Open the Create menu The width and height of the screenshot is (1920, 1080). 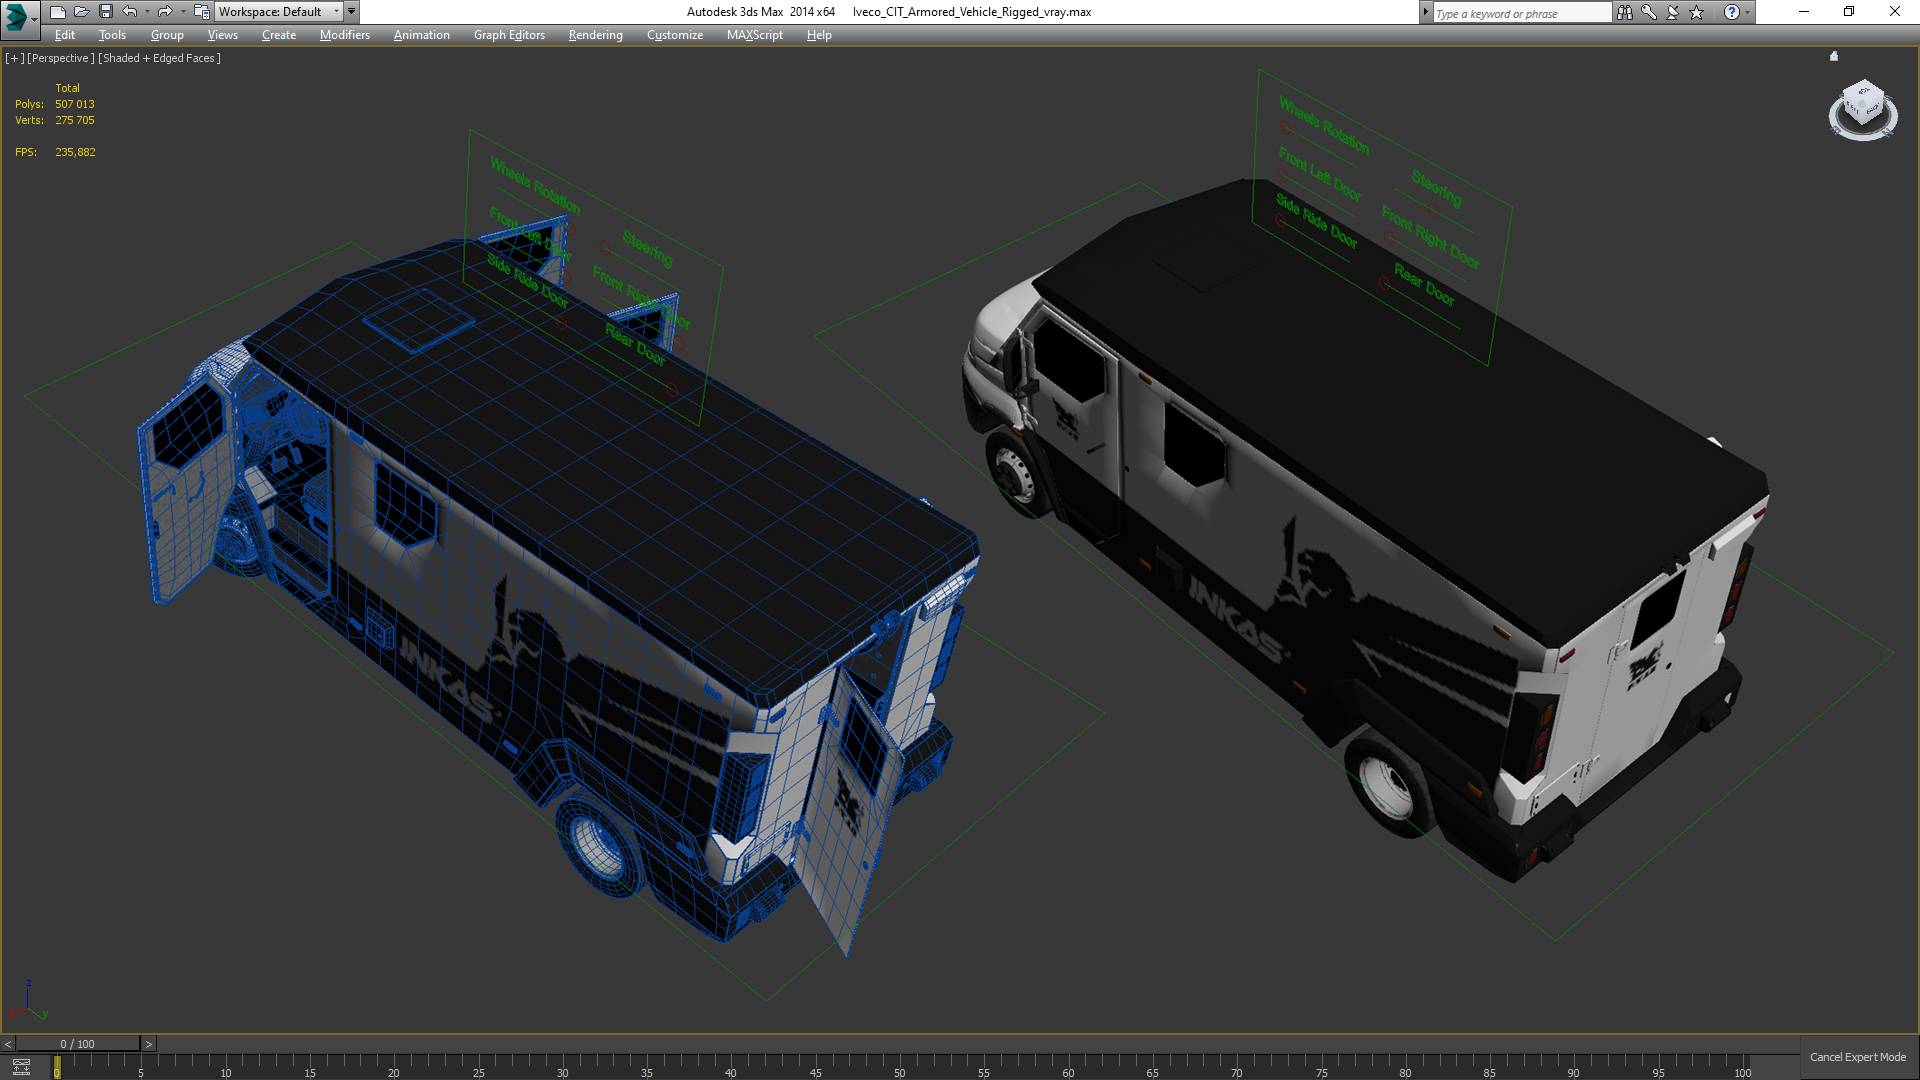pos(279,35)
